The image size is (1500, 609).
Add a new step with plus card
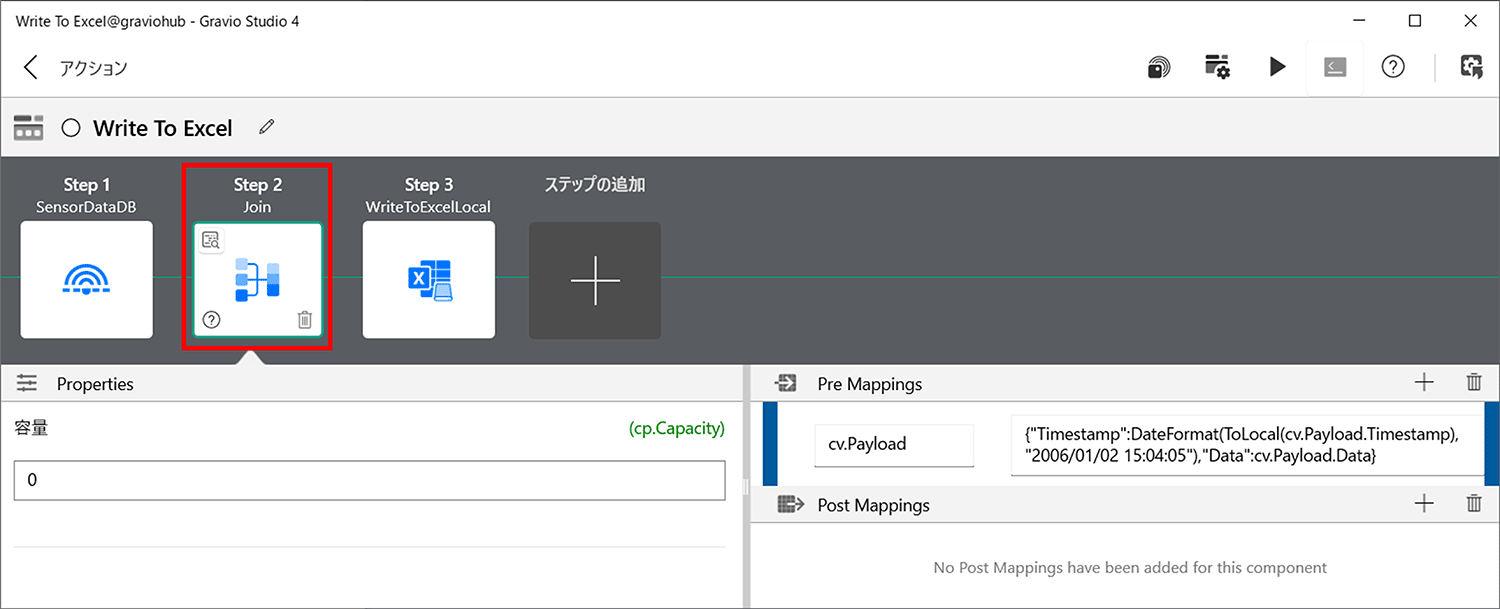pos(595,280)
